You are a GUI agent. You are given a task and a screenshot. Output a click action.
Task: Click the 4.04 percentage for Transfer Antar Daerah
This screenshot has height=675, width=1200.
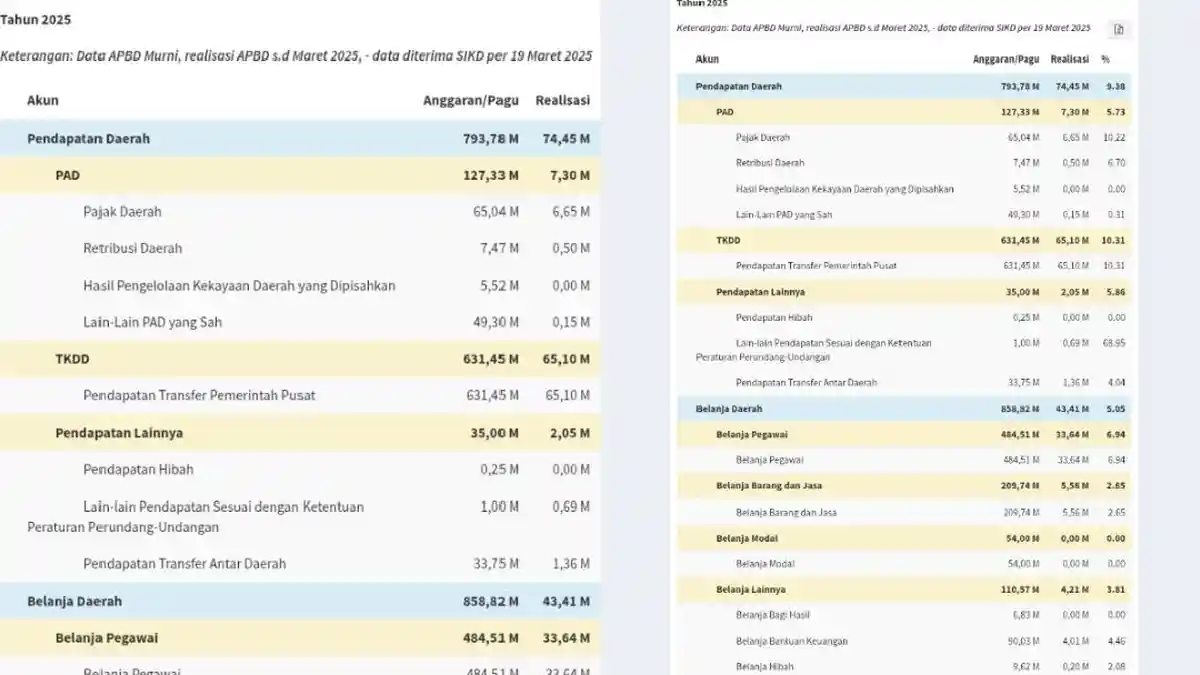click(x=1117, y=383)
